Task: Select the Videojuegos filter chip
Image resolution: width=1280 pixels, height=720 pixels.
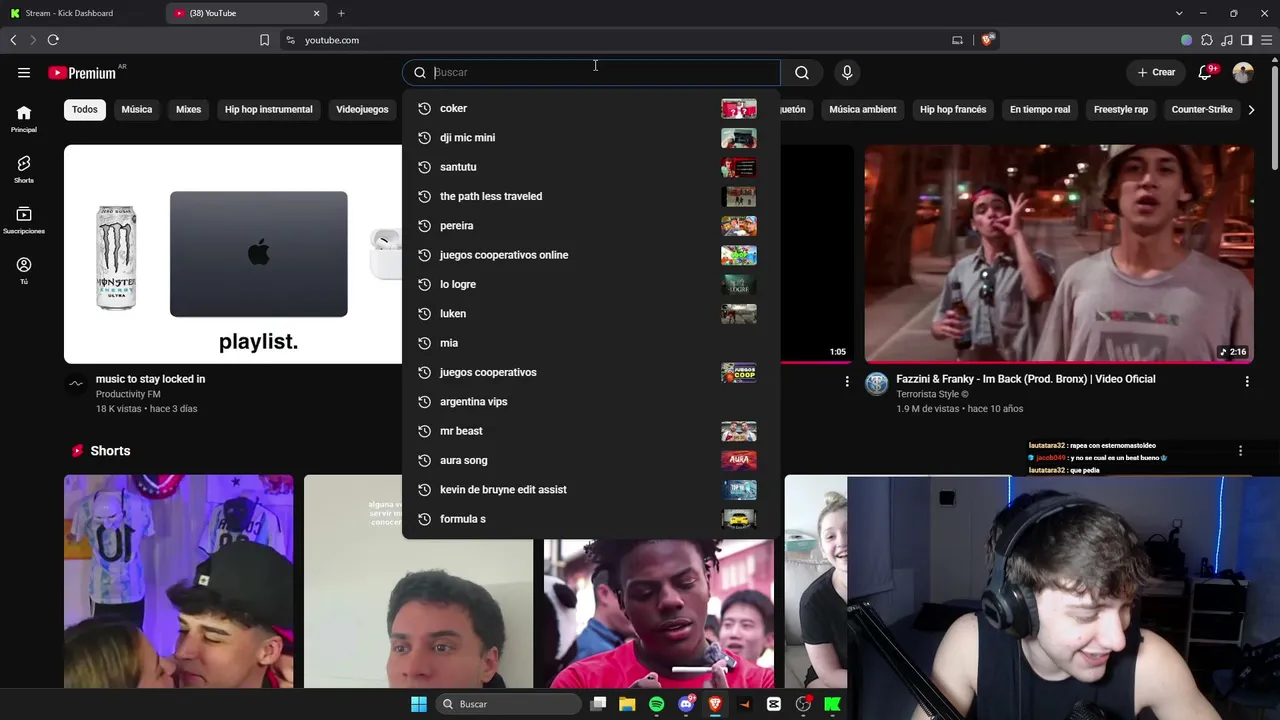Action: point(362,110)
